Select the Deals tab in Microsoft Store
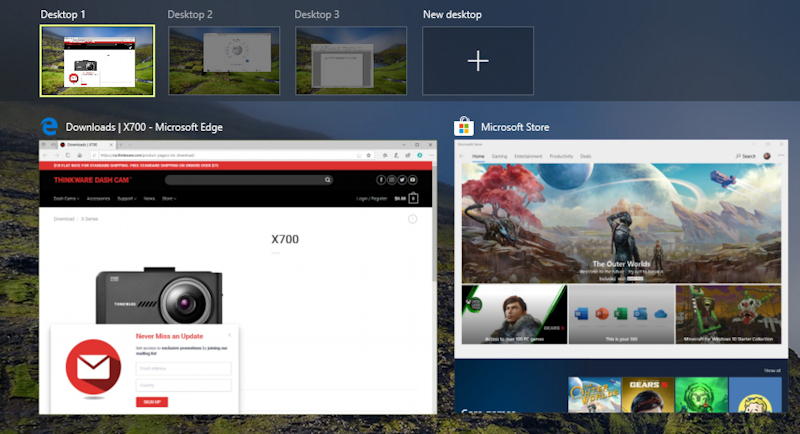 (x=585, y=156)
